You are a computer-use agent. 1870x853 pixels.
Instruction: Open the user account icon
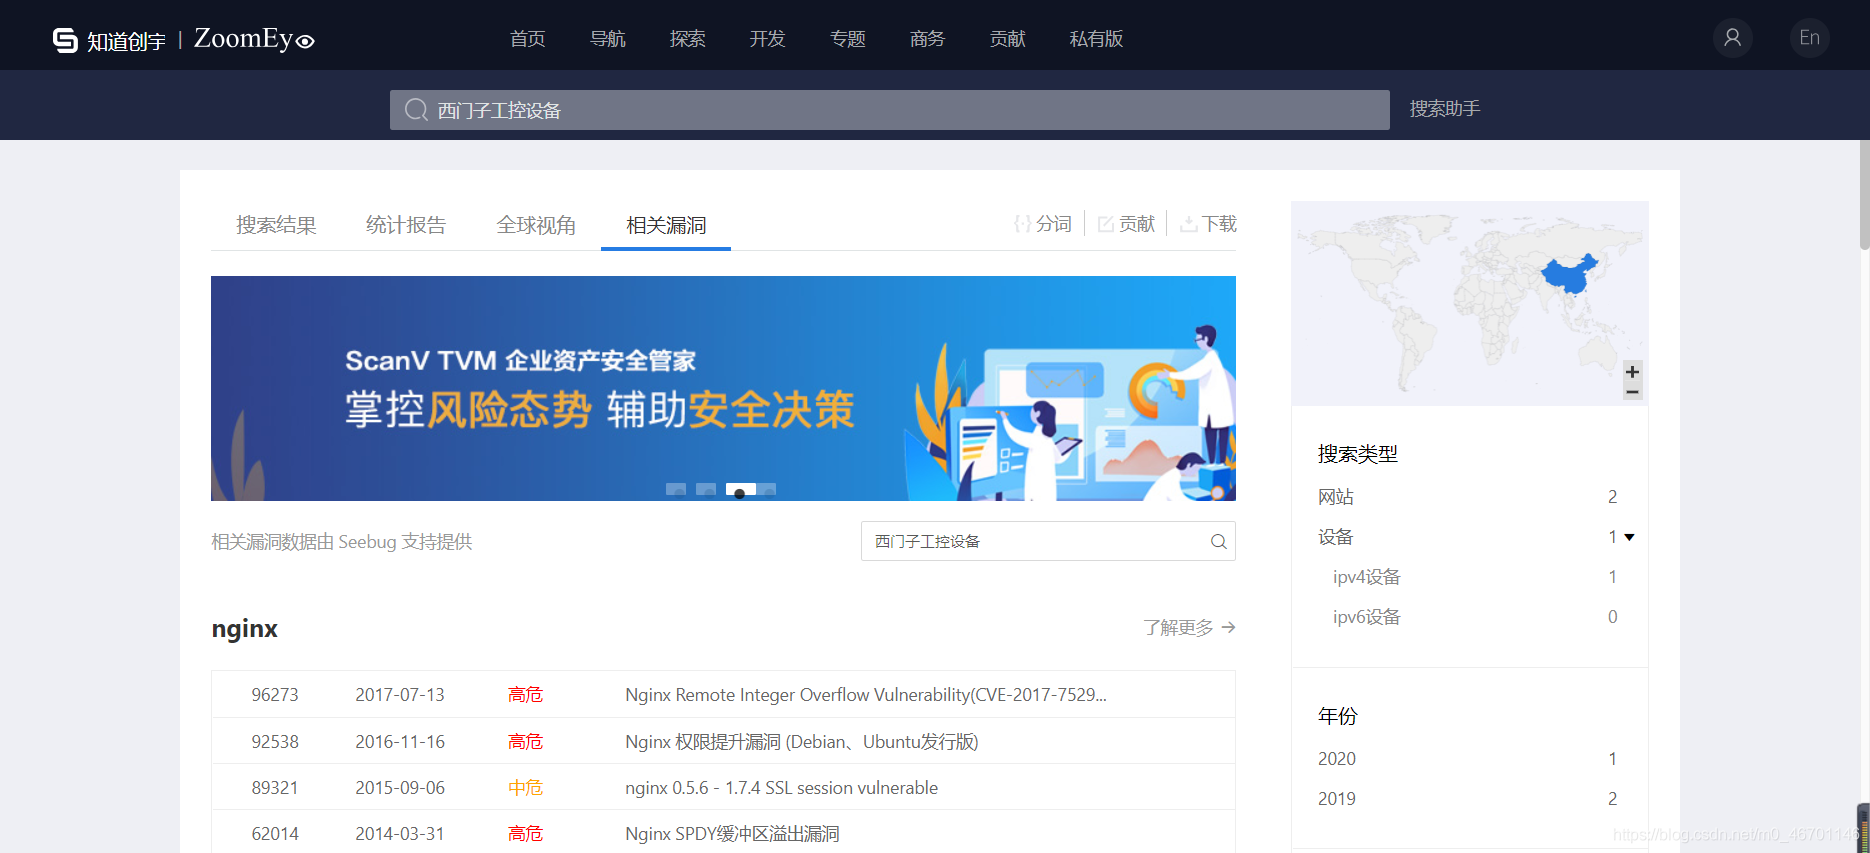(1733, 38)
